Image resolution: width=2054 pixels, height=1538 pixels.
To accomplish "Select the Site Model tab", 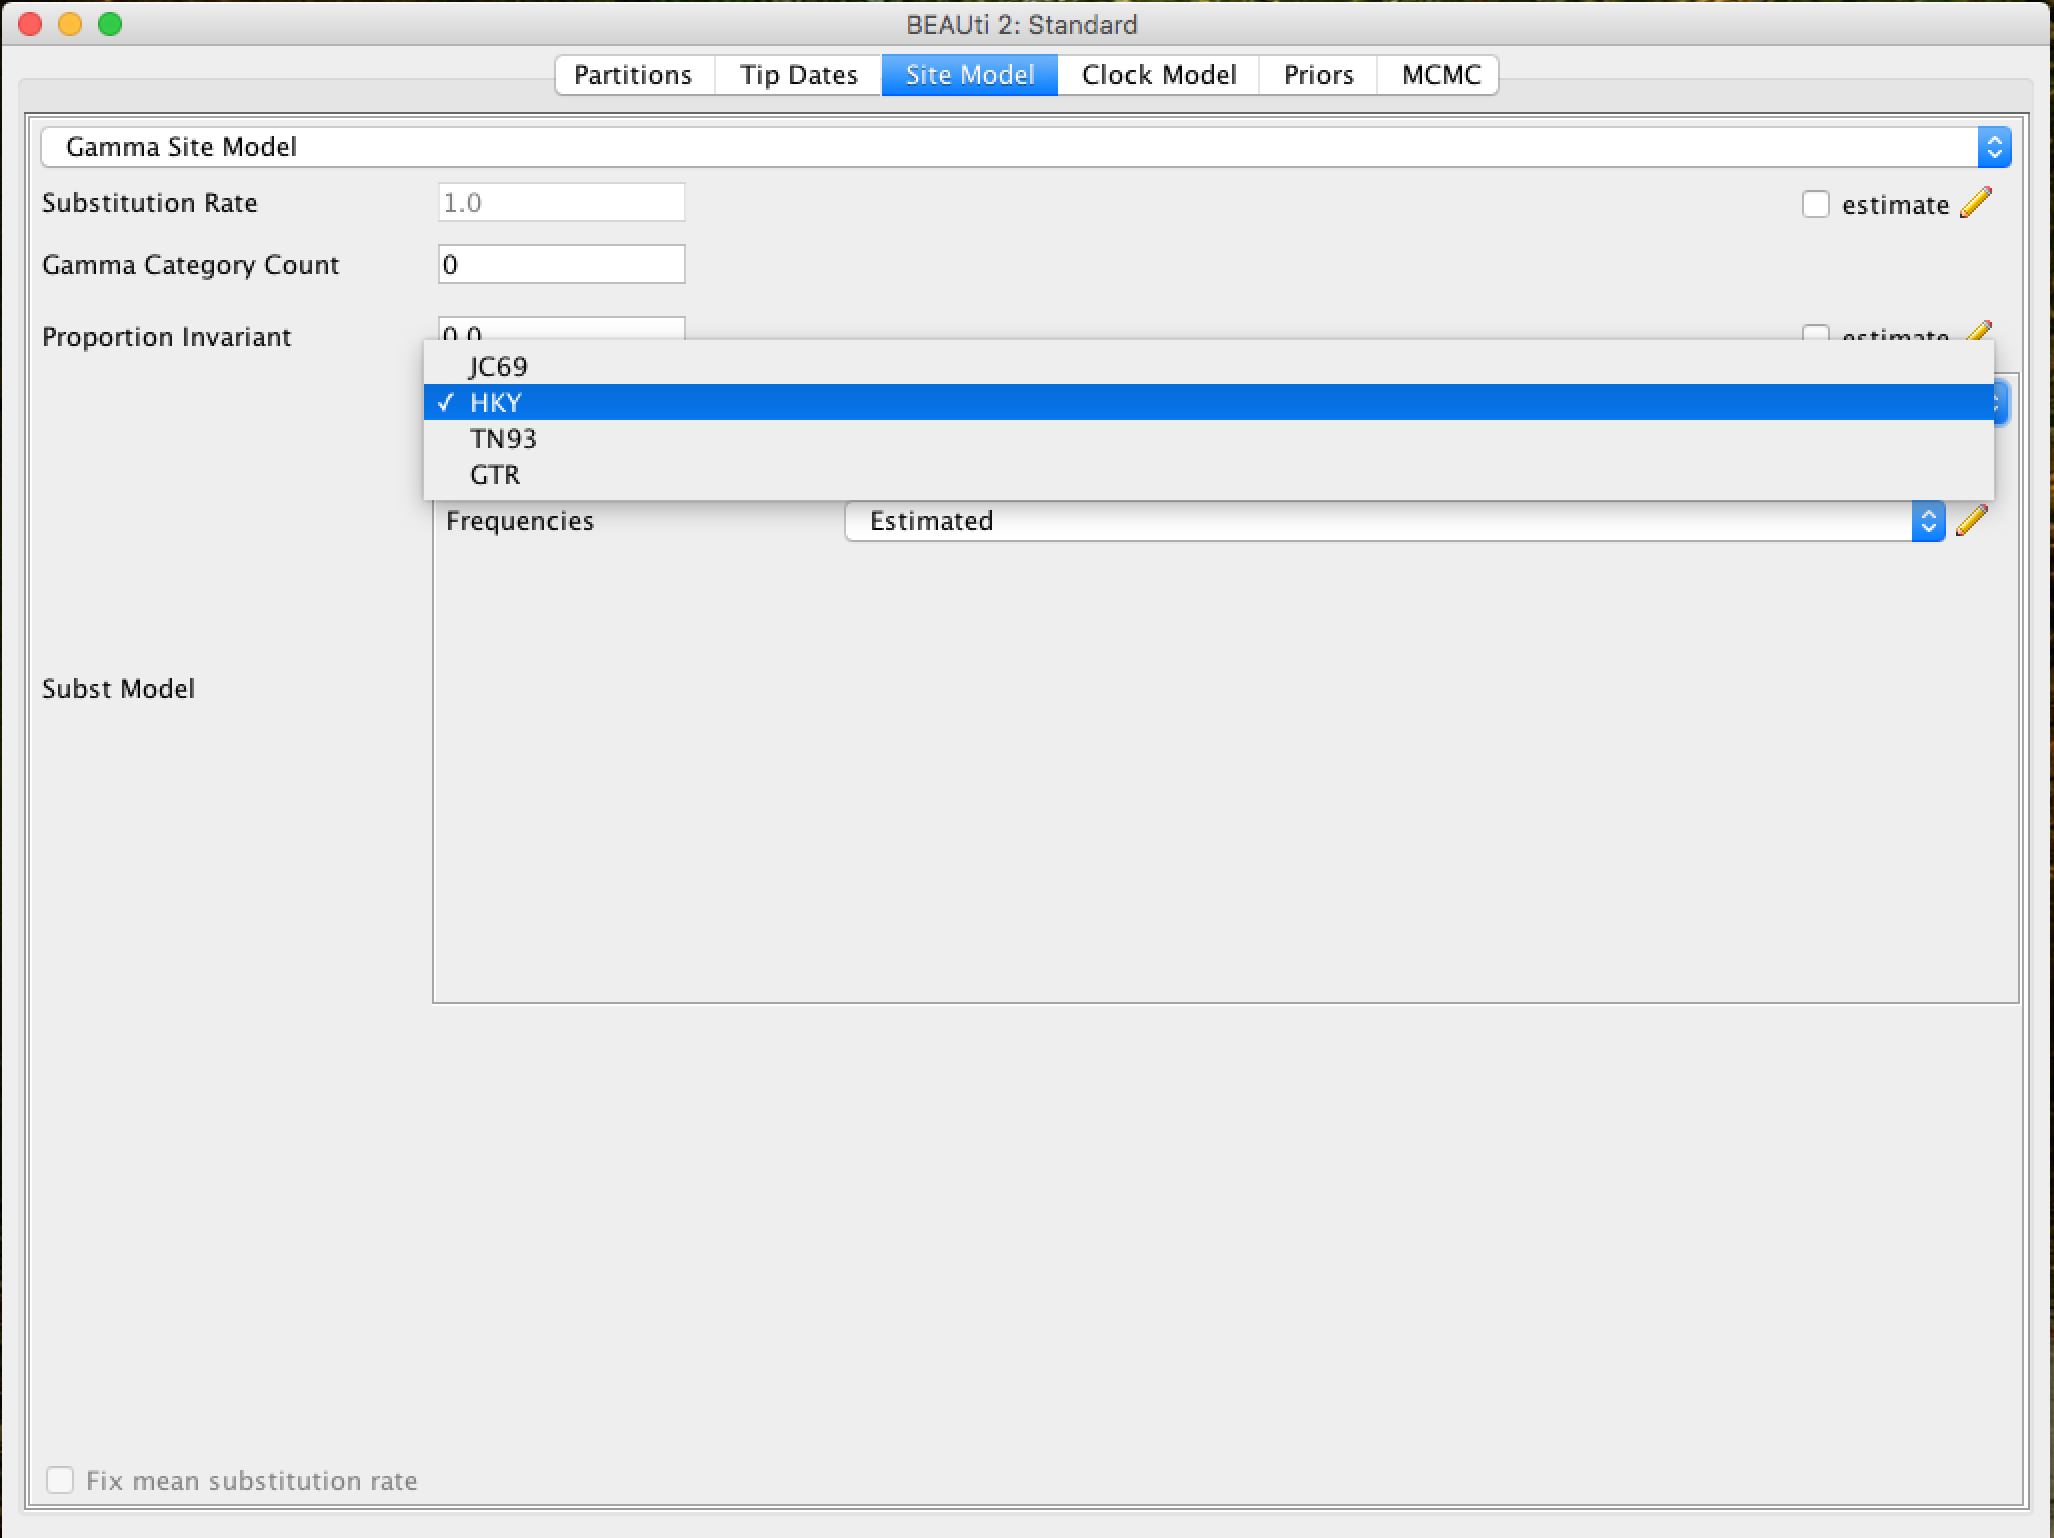I will pyautogui.click(x=969, y=75).
